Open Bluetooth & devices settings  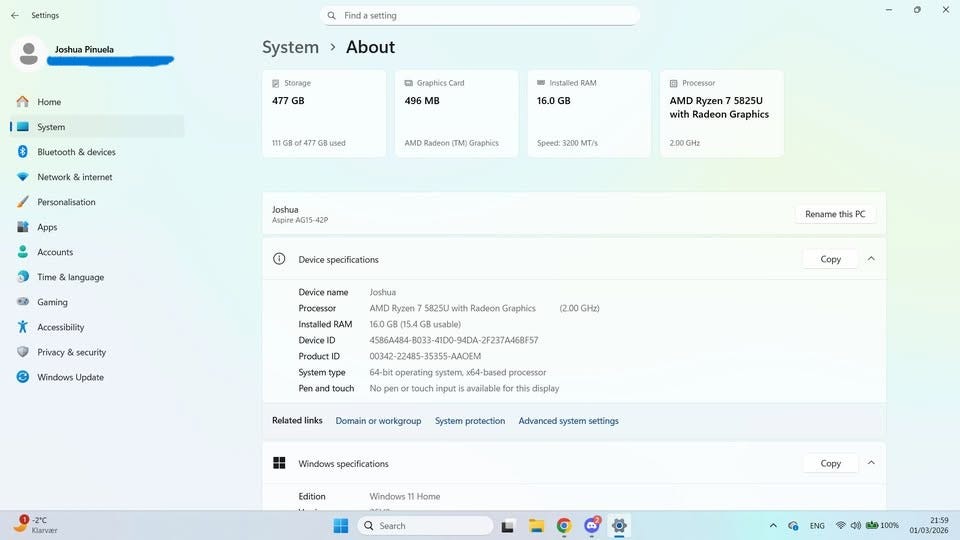97,152
